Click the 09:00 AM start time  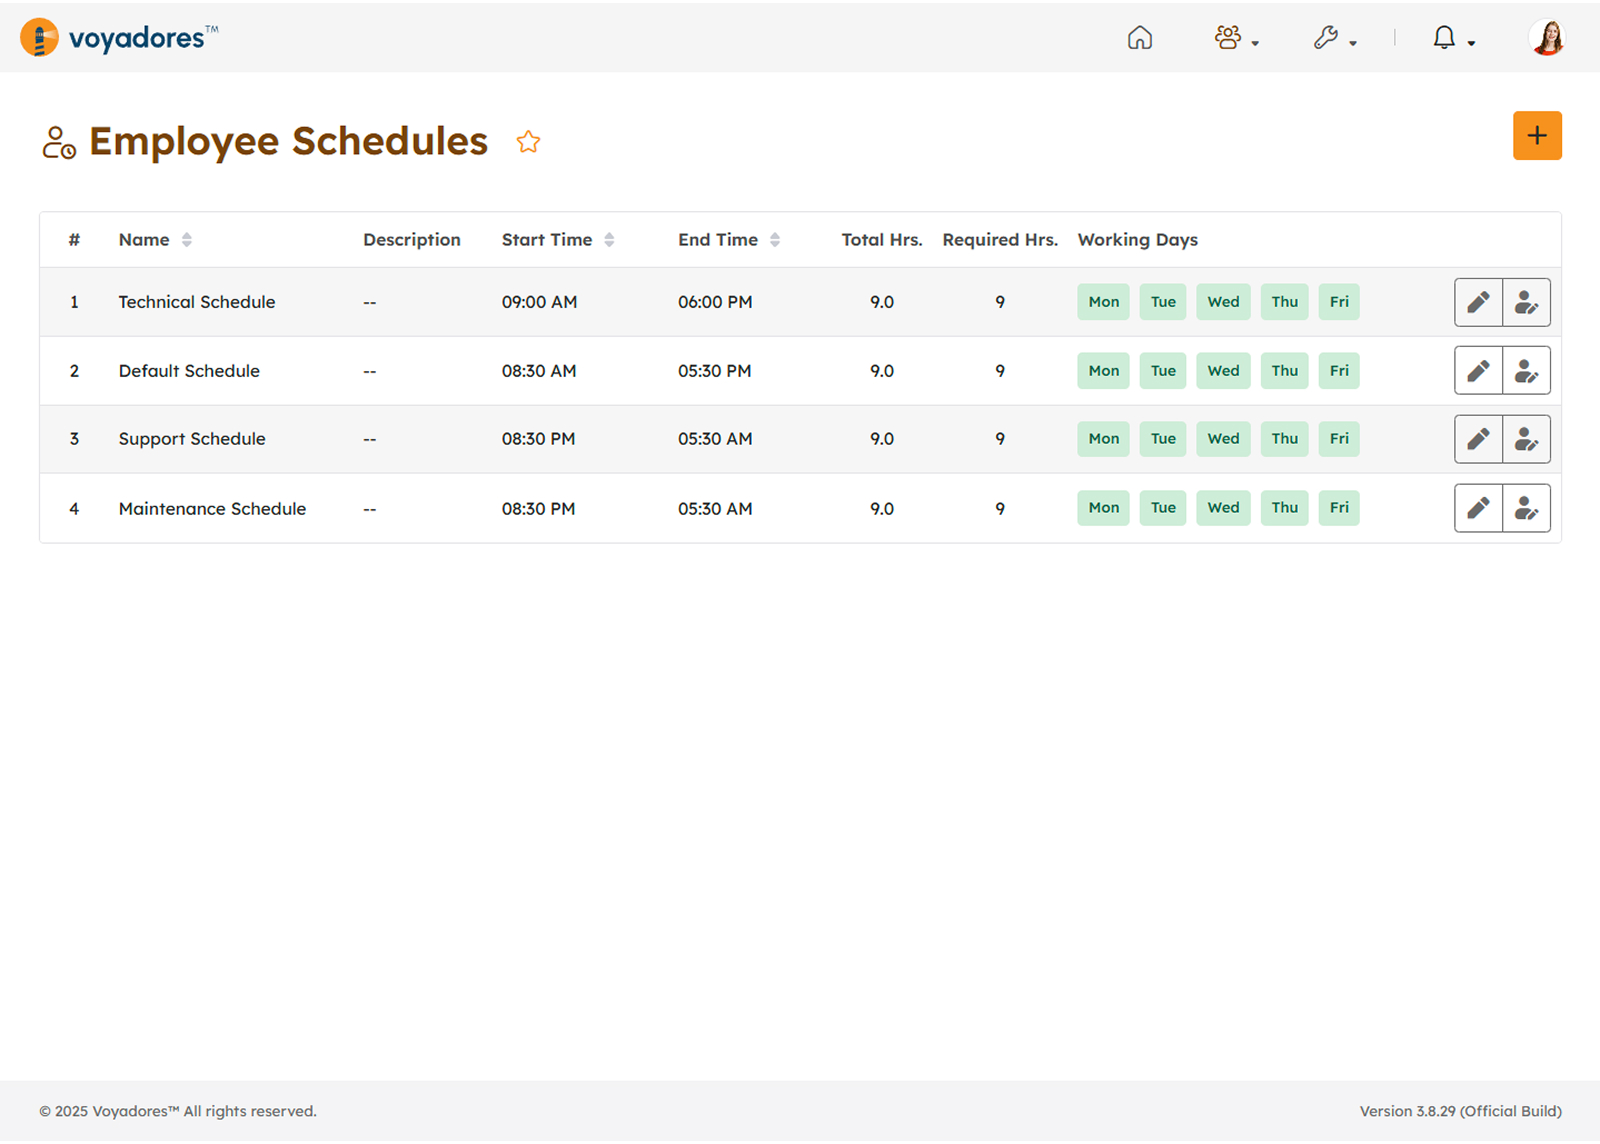[539, 302]
